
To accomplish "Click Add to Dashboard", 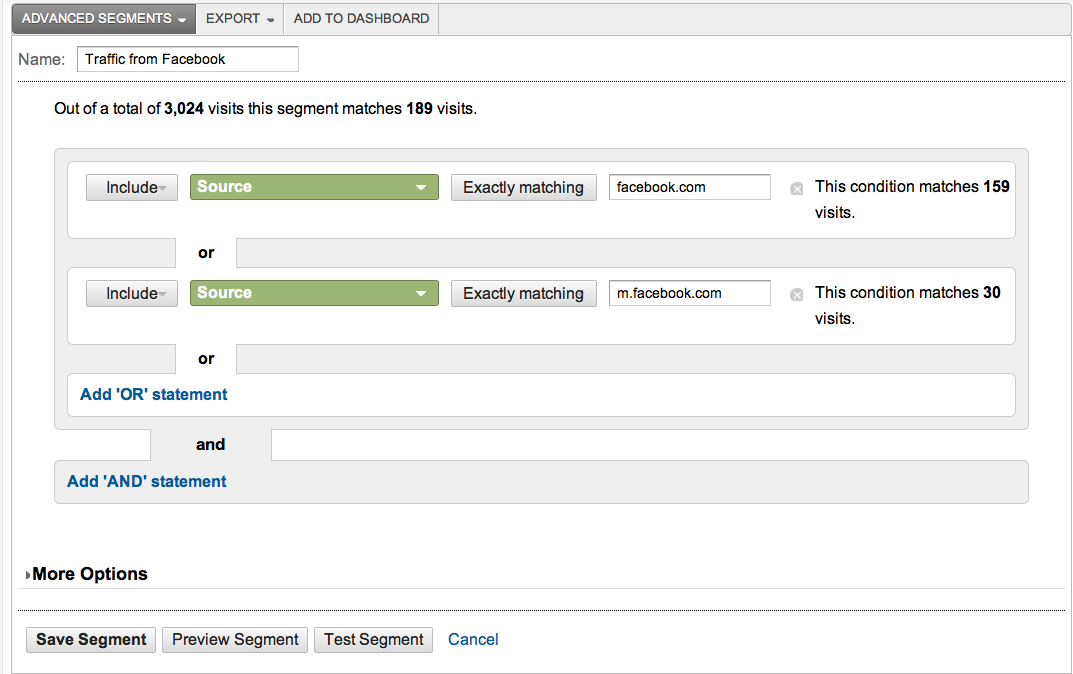I will coord(361,18).
